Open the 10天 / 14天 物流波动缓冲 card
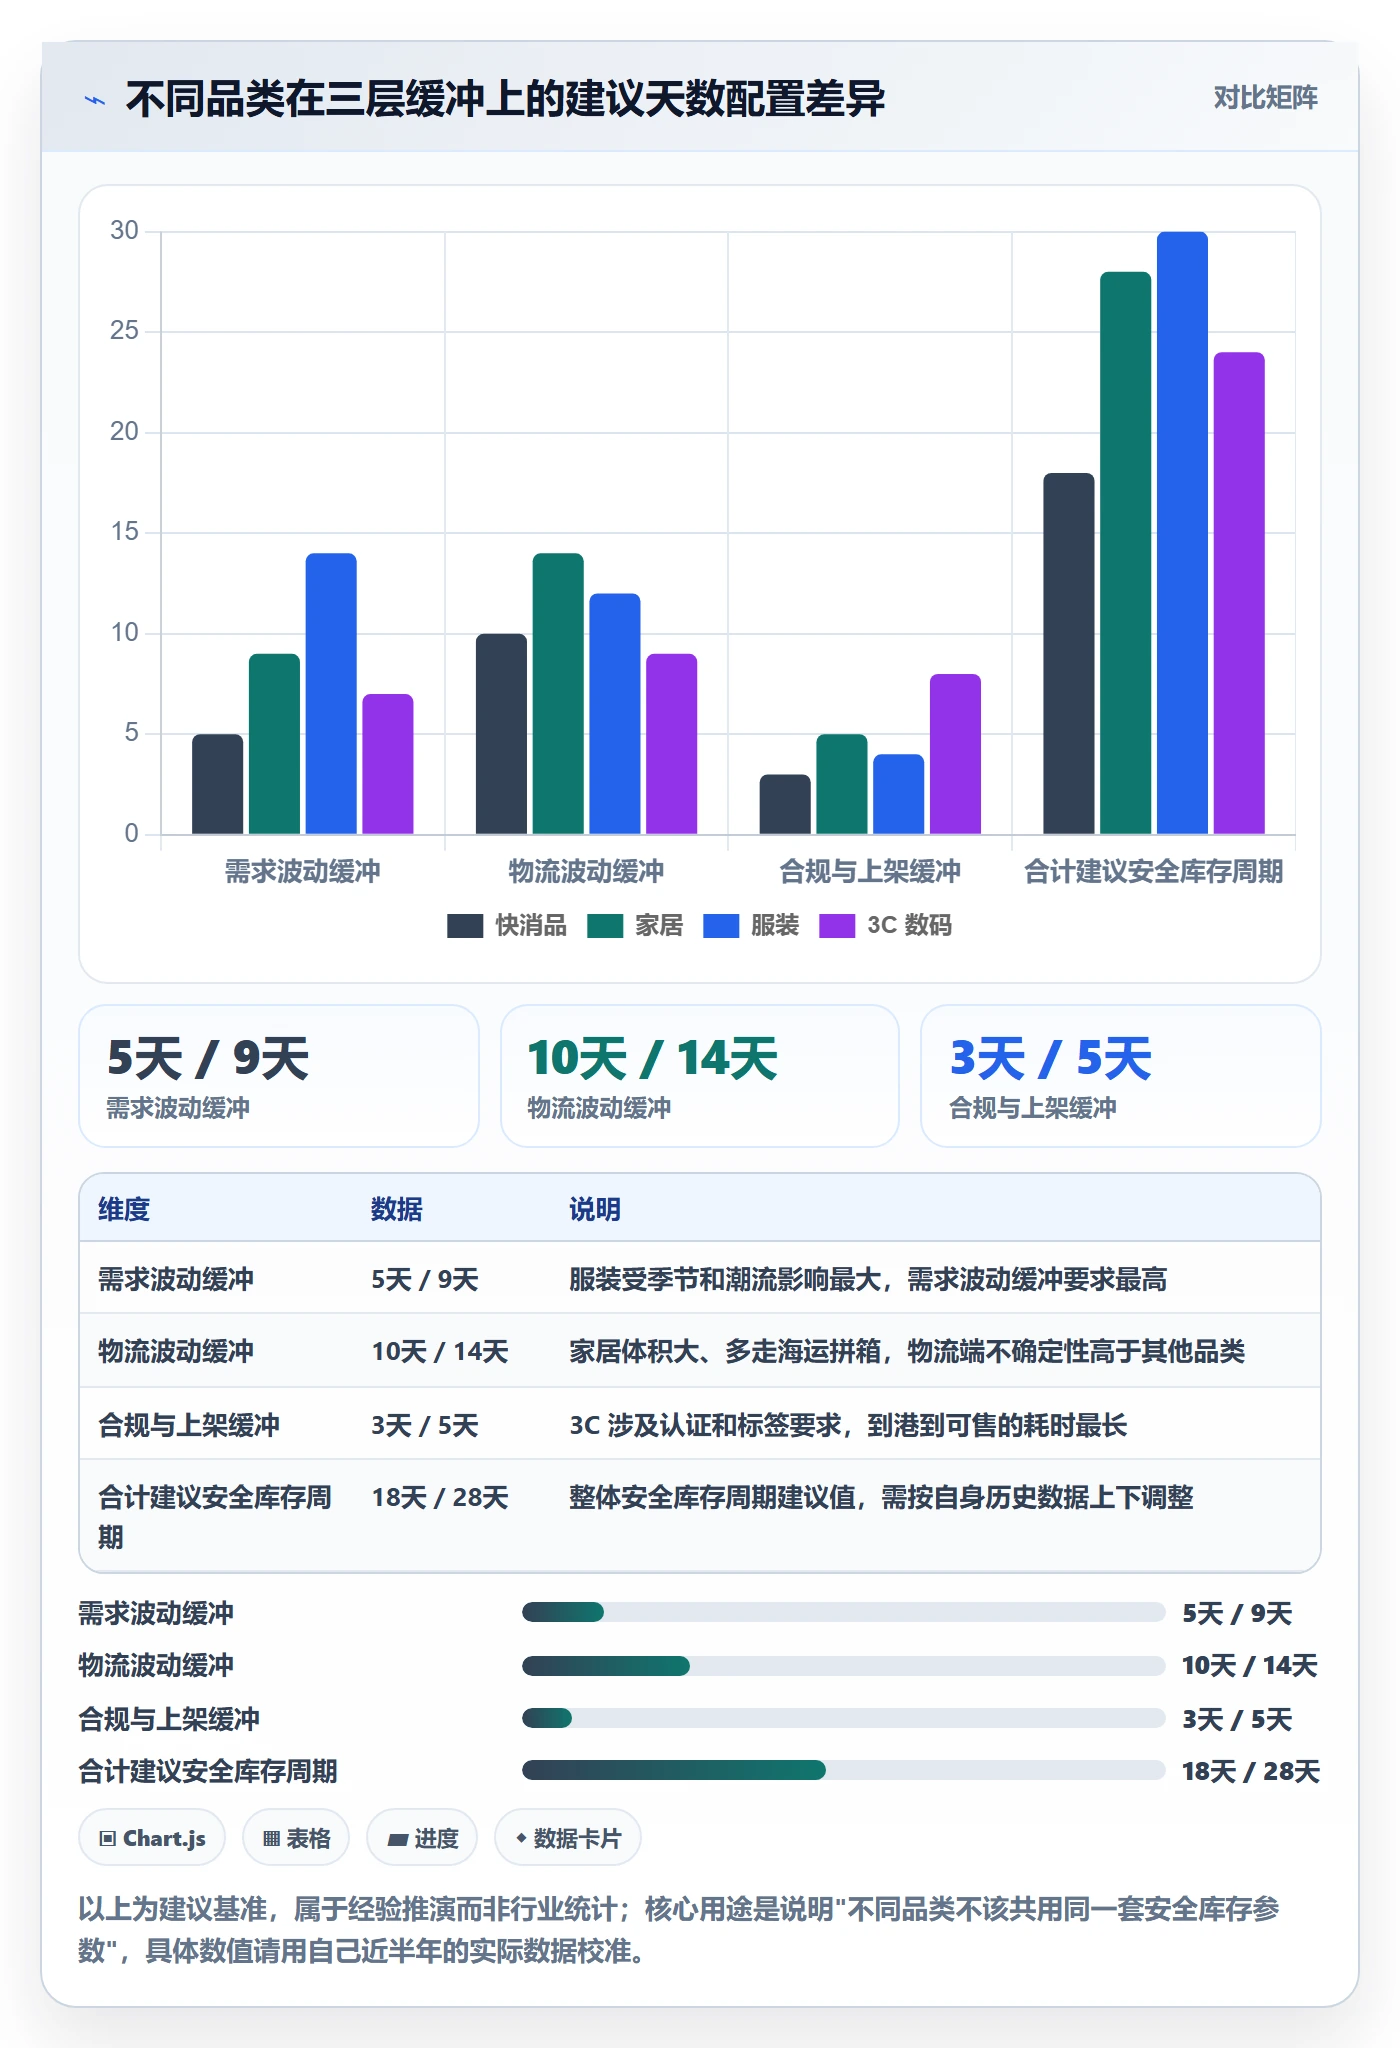This screenshot has height=2048, width=1400. click(700, 1076)
